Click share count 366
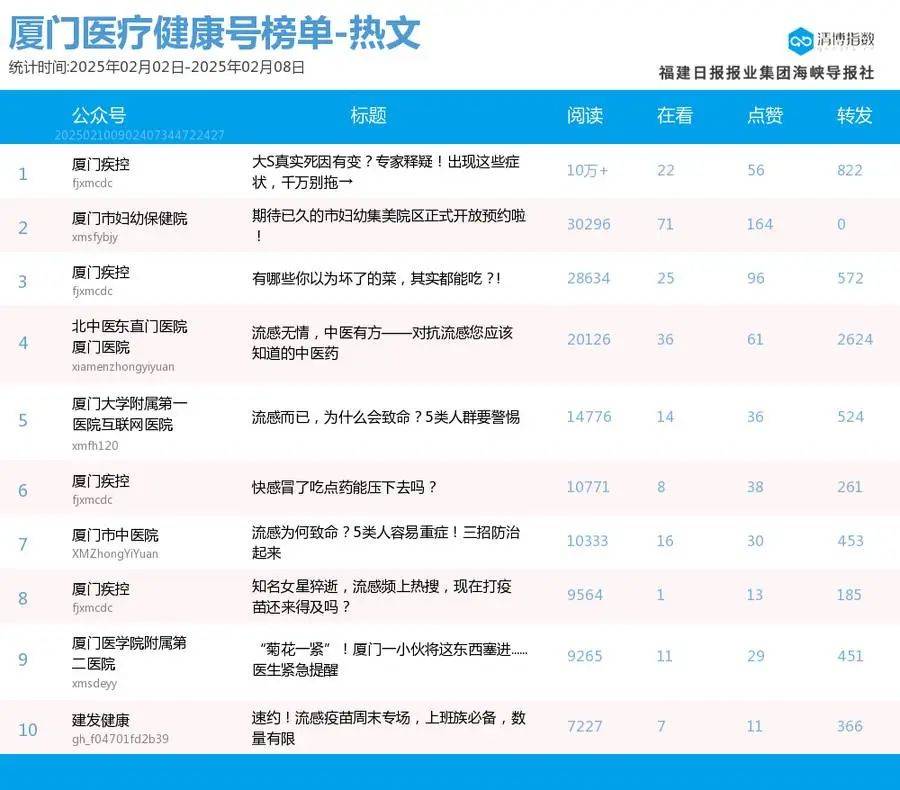Screen dimensions: 900x790 [849, 726]
